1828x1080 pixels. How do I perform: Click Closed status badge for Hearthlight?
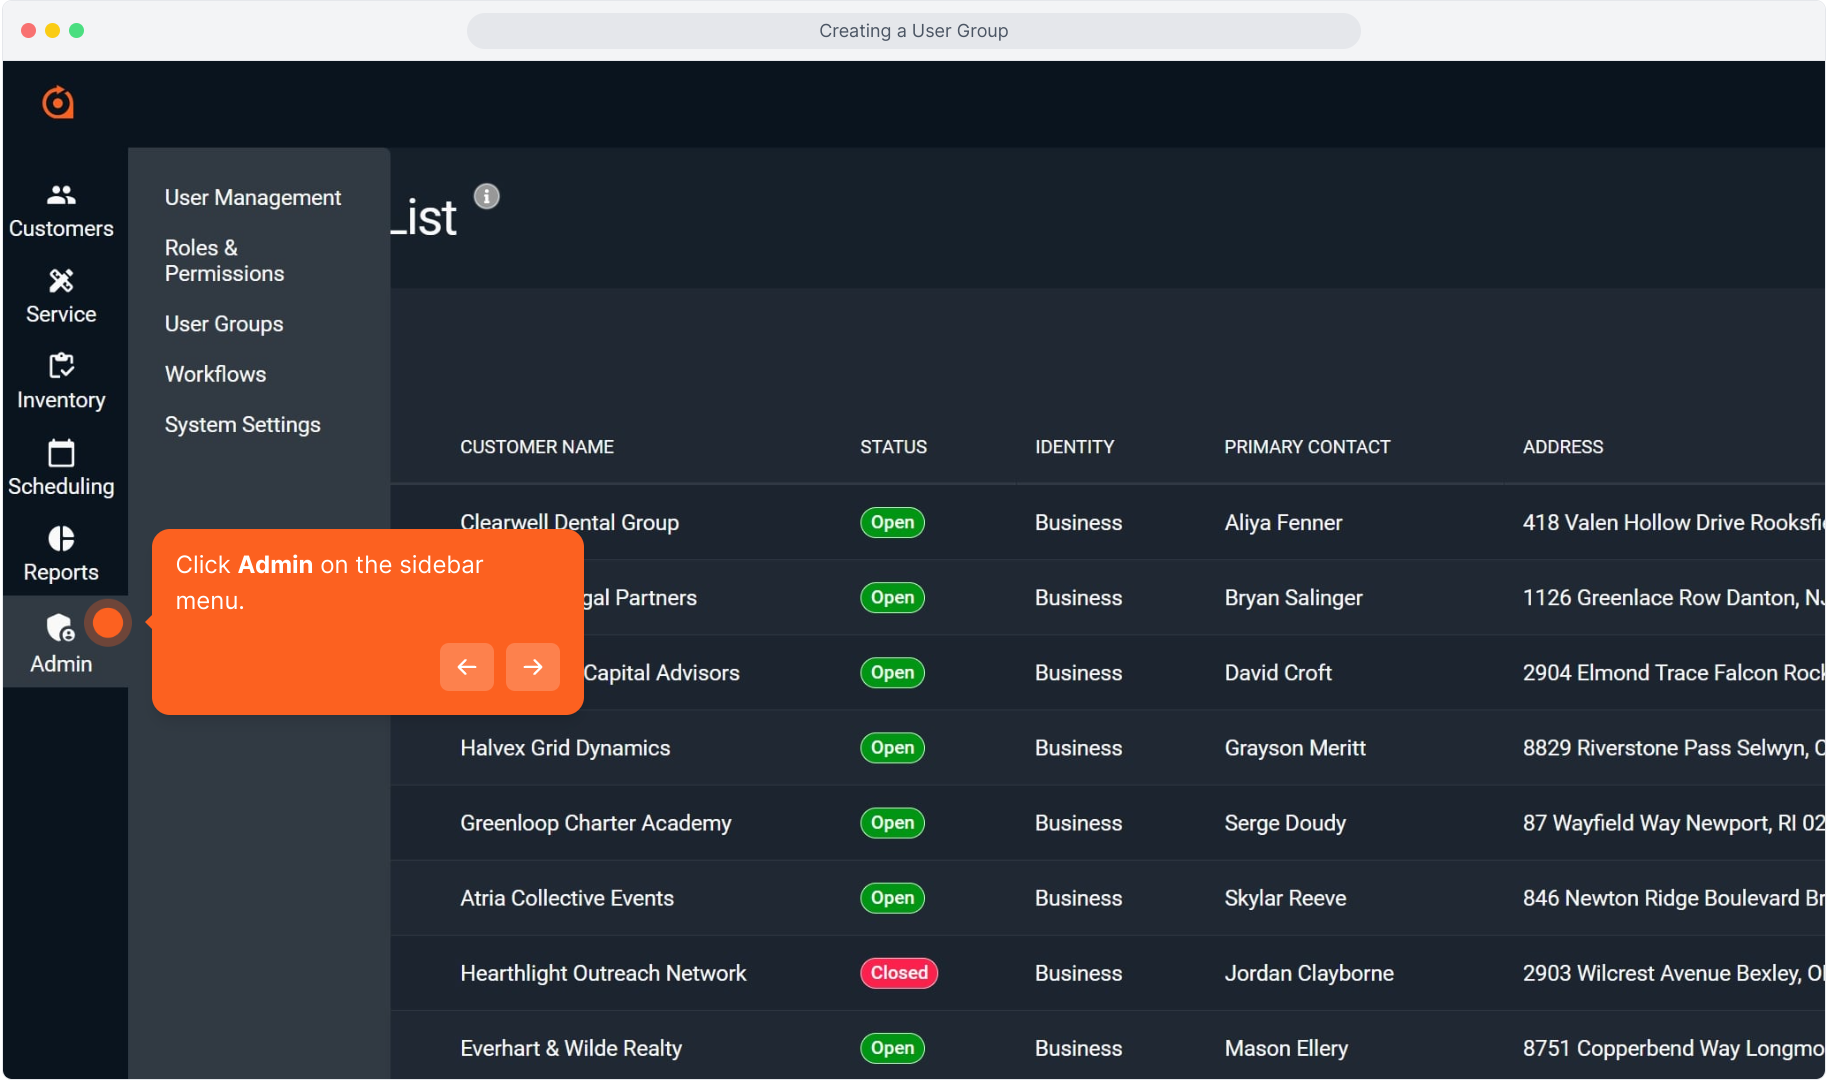click(898, 973)
